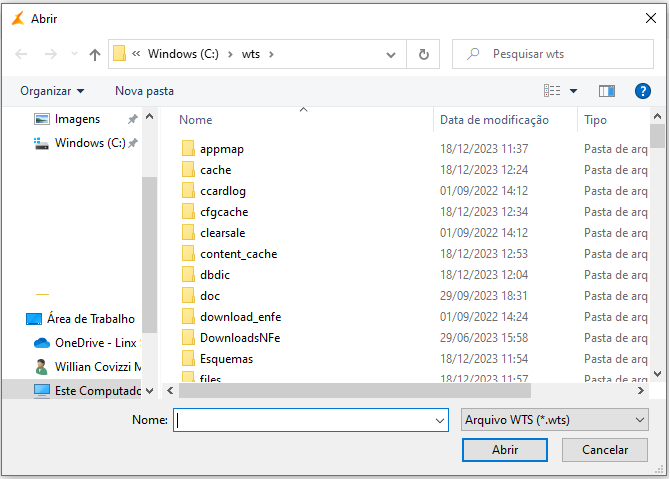This screenshot has height=479, width=670.
Task: Open the help question mark icon
Action: click(x=643, y=91)
